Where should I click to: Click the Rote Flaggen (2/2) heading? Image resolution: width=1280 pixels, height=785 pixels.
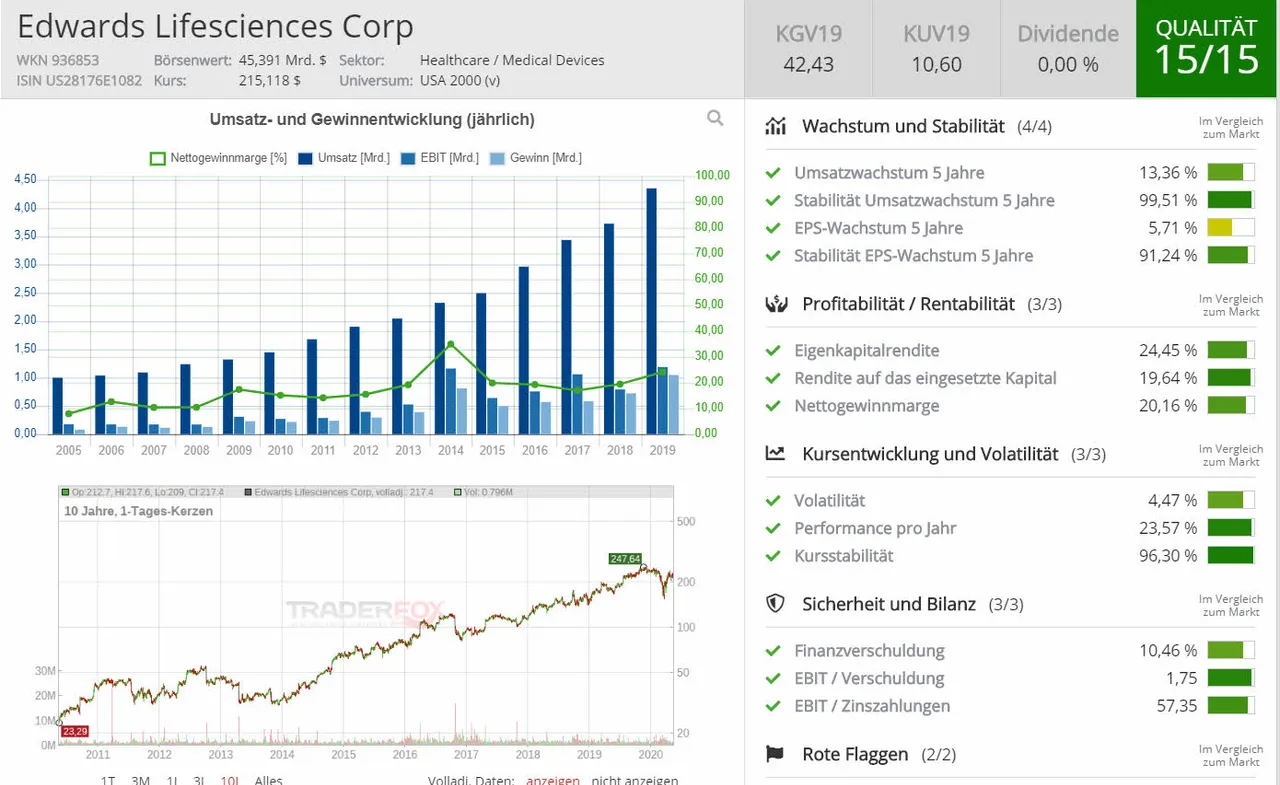click(x=878, y=754)
